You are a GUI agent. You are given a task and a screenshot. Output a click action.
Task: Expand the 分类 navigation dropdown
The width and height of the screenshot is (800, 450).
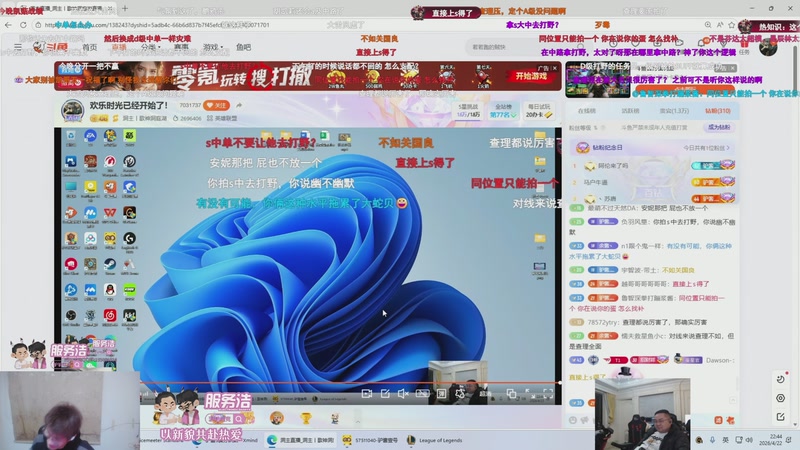(x=150, y=47)
